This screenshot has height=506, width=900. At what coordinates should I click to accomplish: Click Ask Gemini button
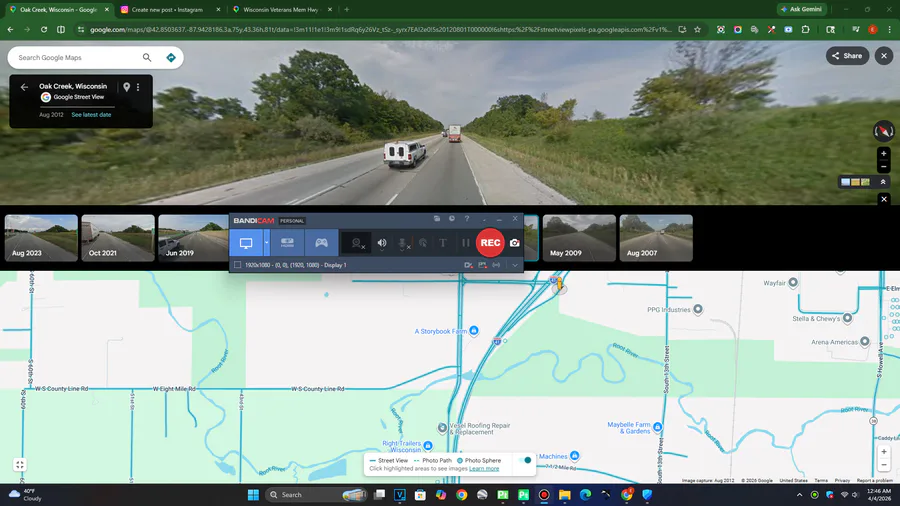801,9
